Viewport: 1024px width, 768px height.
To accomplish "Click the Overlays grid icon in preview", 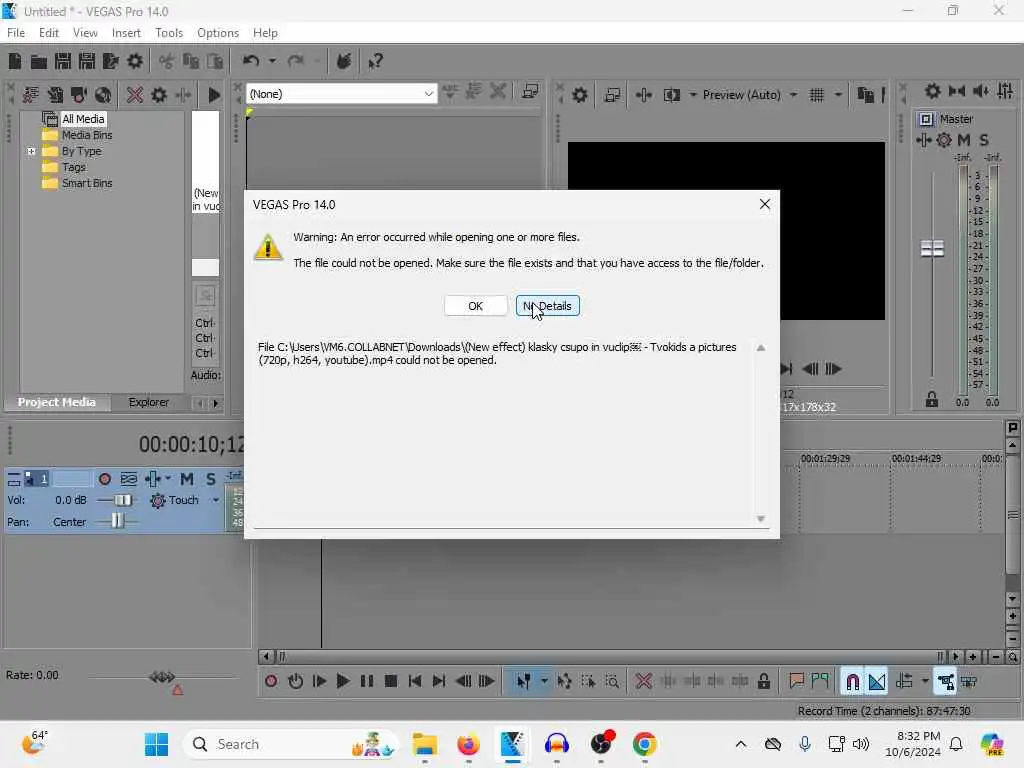I will click(817, 95).
